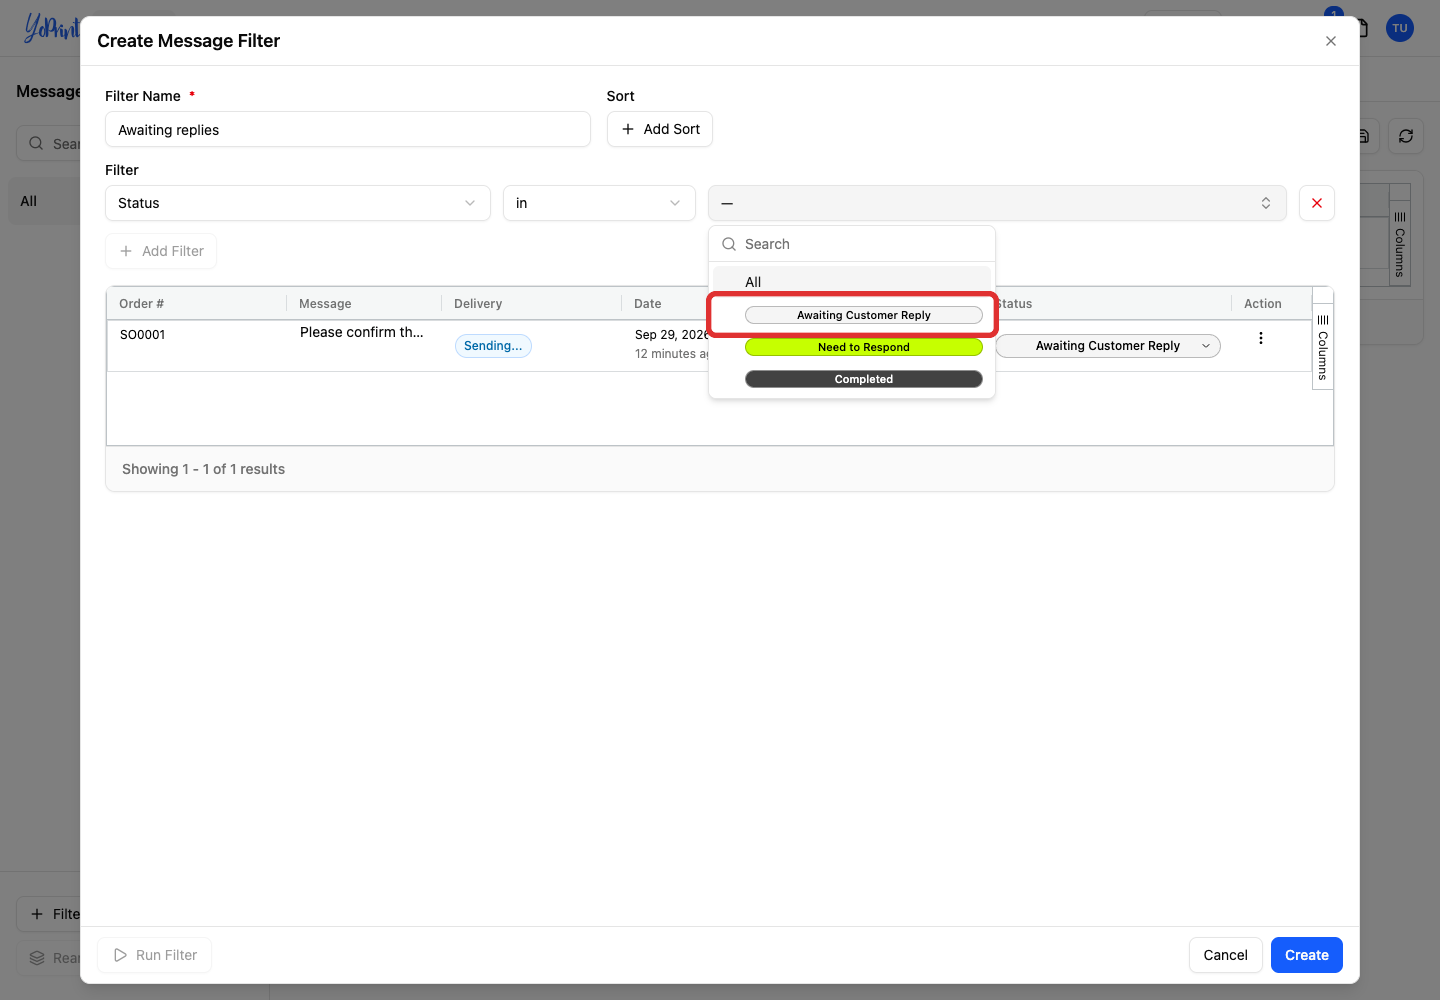Screen dimensions: 1440x1000
Task: Click the refresh icon in background page
Action: coord(1406,136)
